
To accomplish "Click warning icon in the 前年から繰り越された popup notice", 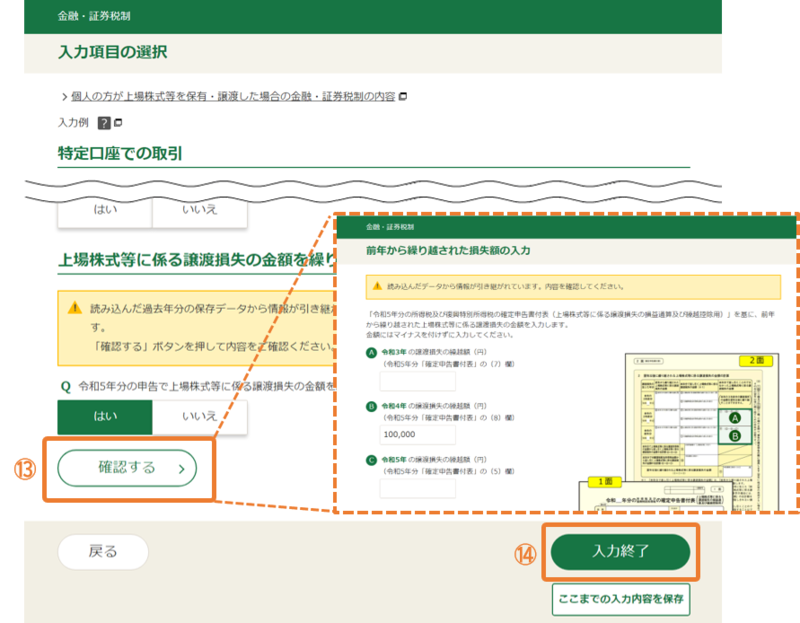I will click(378, 285).
